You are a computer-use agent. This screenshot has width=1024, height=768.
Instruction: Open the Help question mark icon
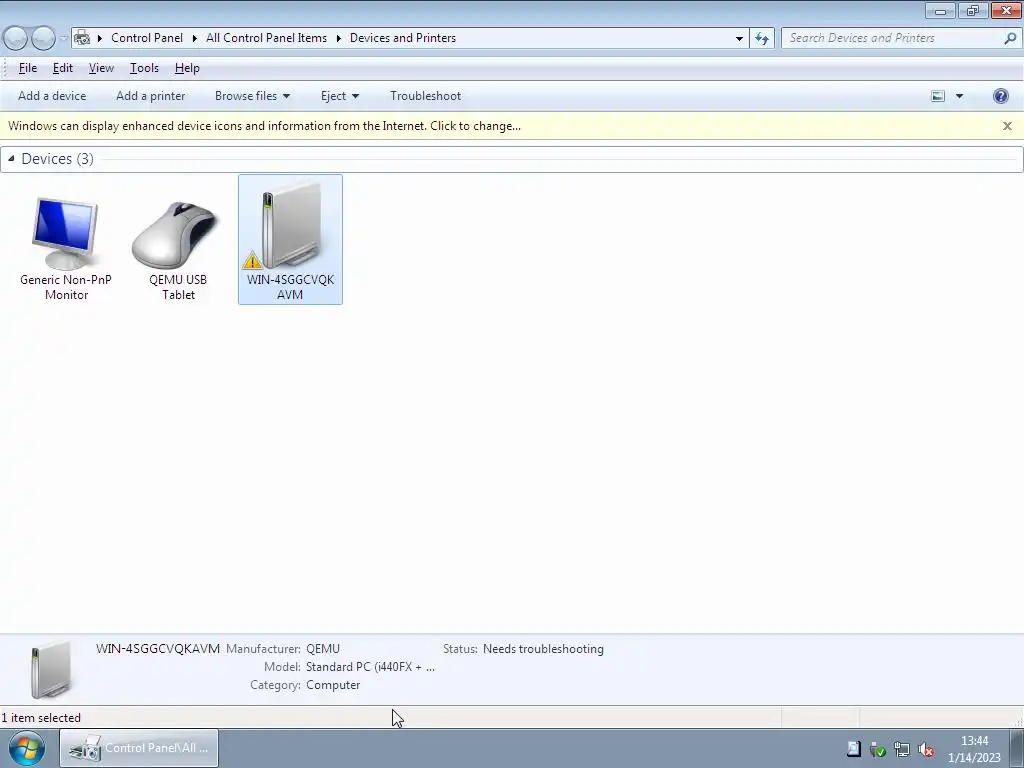pos(1000,96)
